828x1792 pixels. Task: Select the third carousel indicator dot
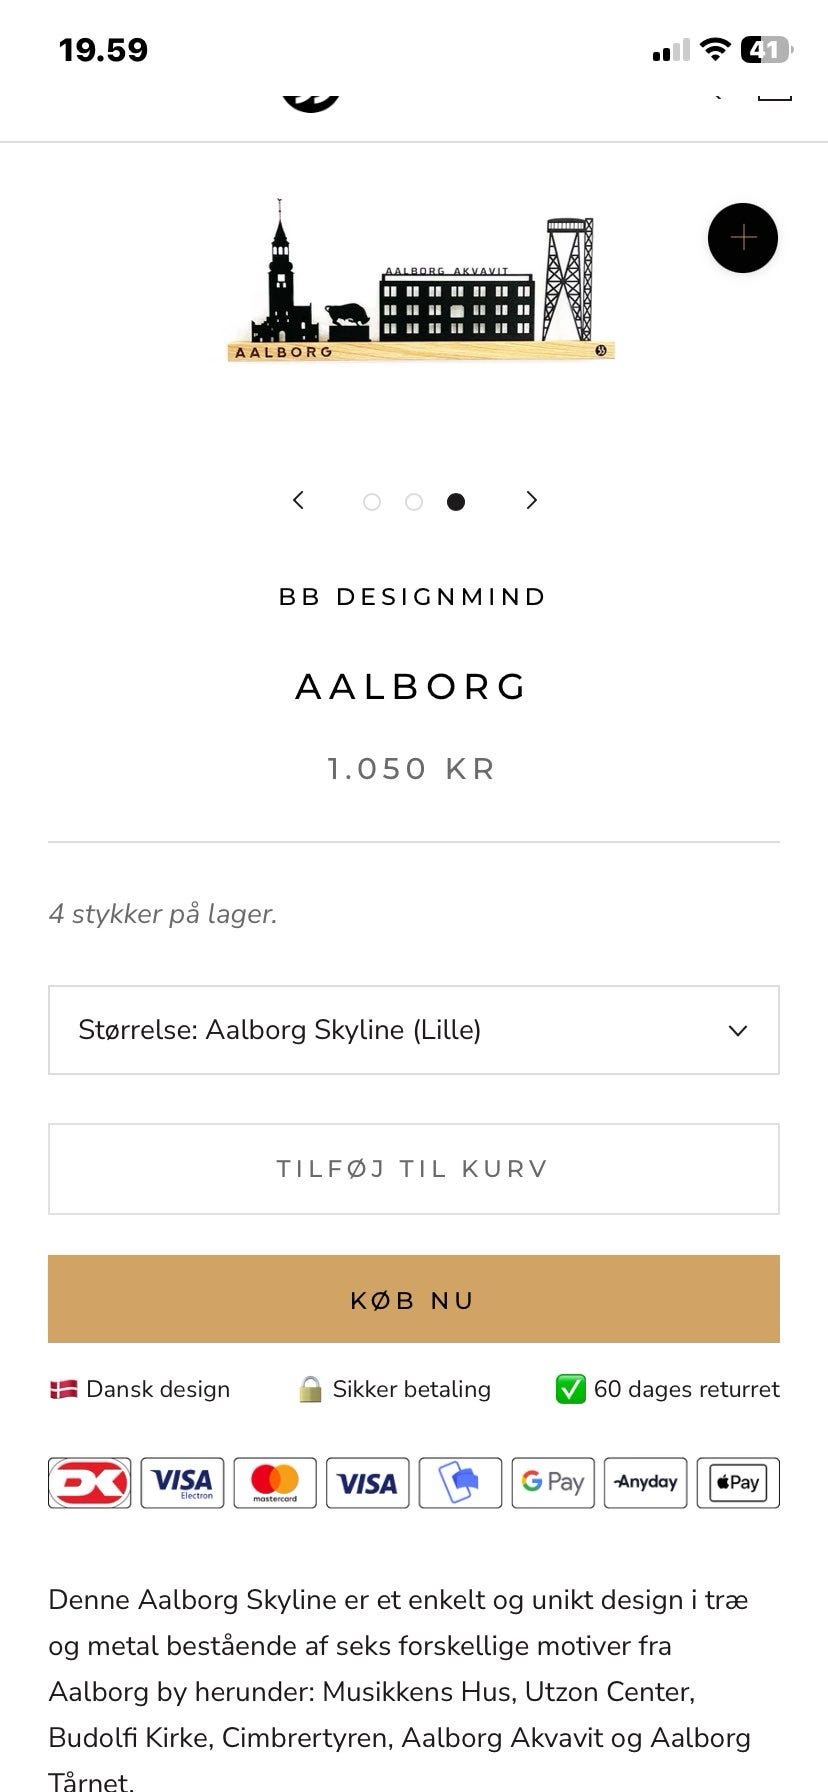(x=456, y=501)
